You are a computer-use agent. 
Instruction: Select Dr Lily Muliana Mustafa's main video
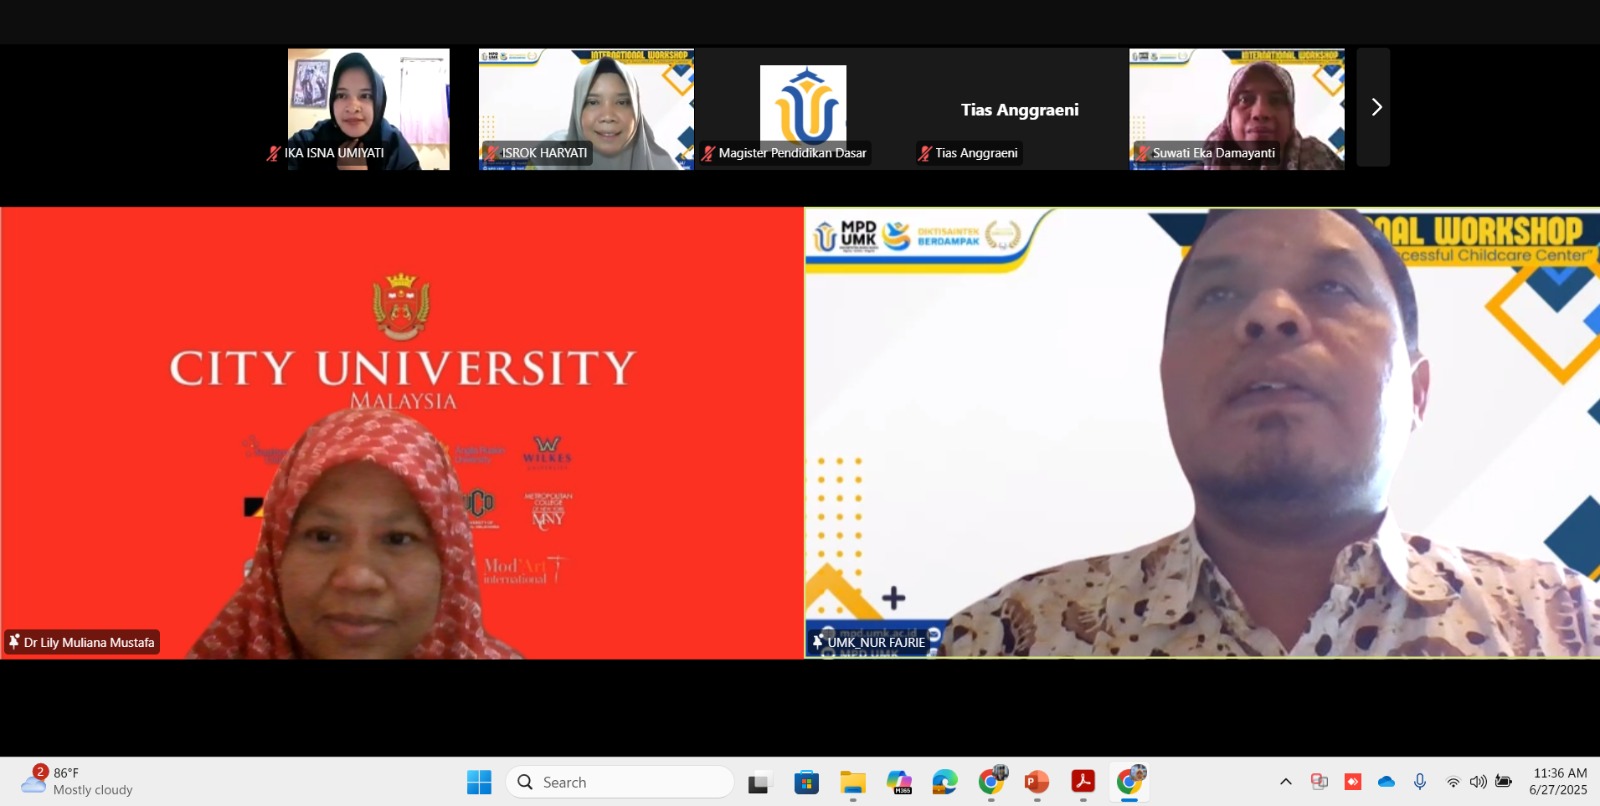point(402,433)
